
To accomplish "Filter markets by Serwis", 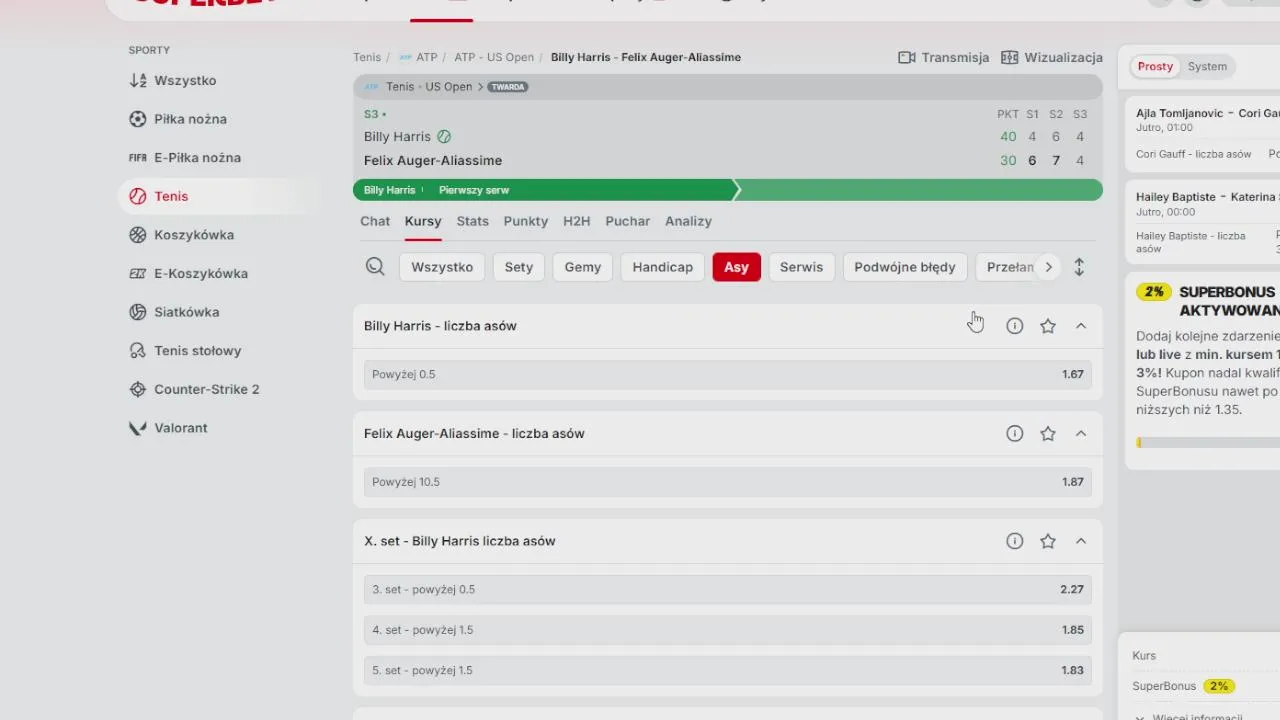I will pos(802,267).
